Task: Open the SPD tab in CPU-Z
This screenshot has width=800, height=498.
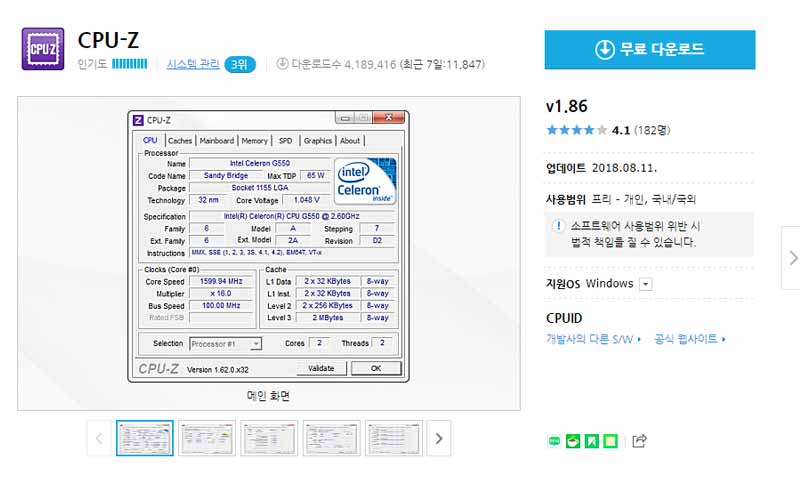Action: 286,141
